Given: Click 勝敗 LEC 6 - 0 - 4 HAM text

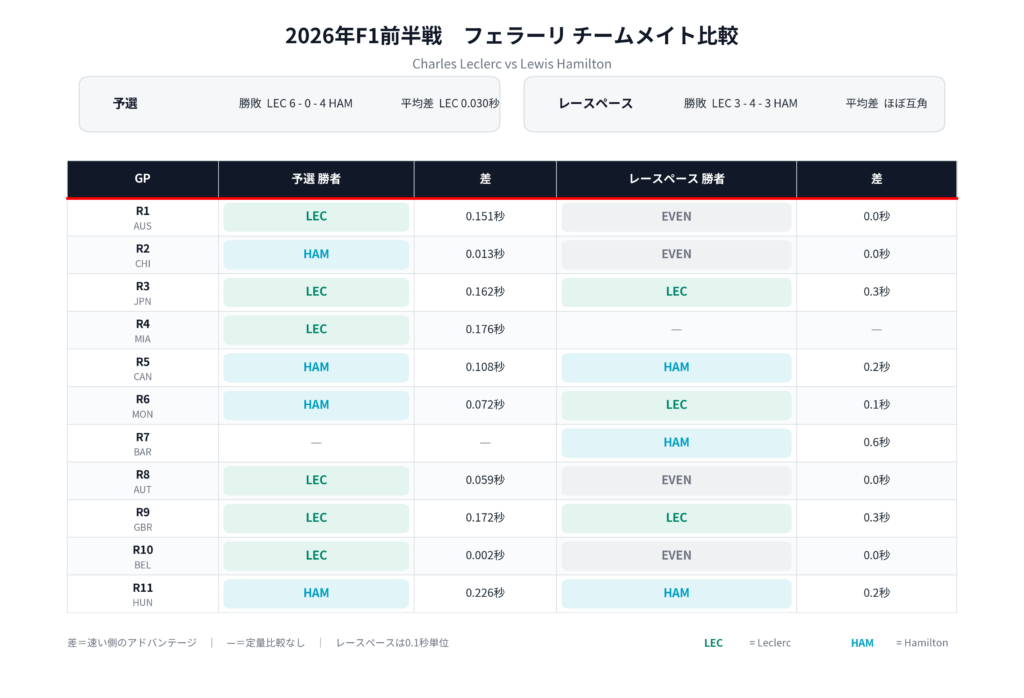Looking at the screenshot, I should [295, 103].
